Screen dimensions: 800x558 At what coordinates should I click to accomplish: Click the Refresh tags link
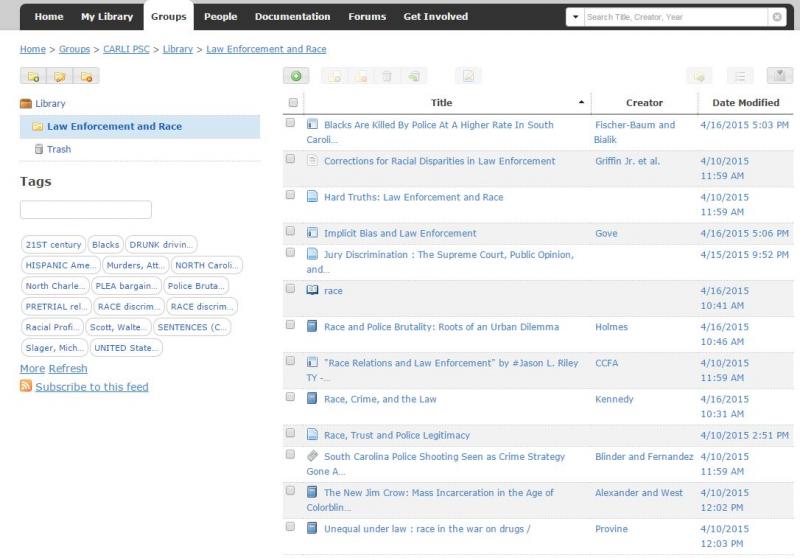click(68, 368)
